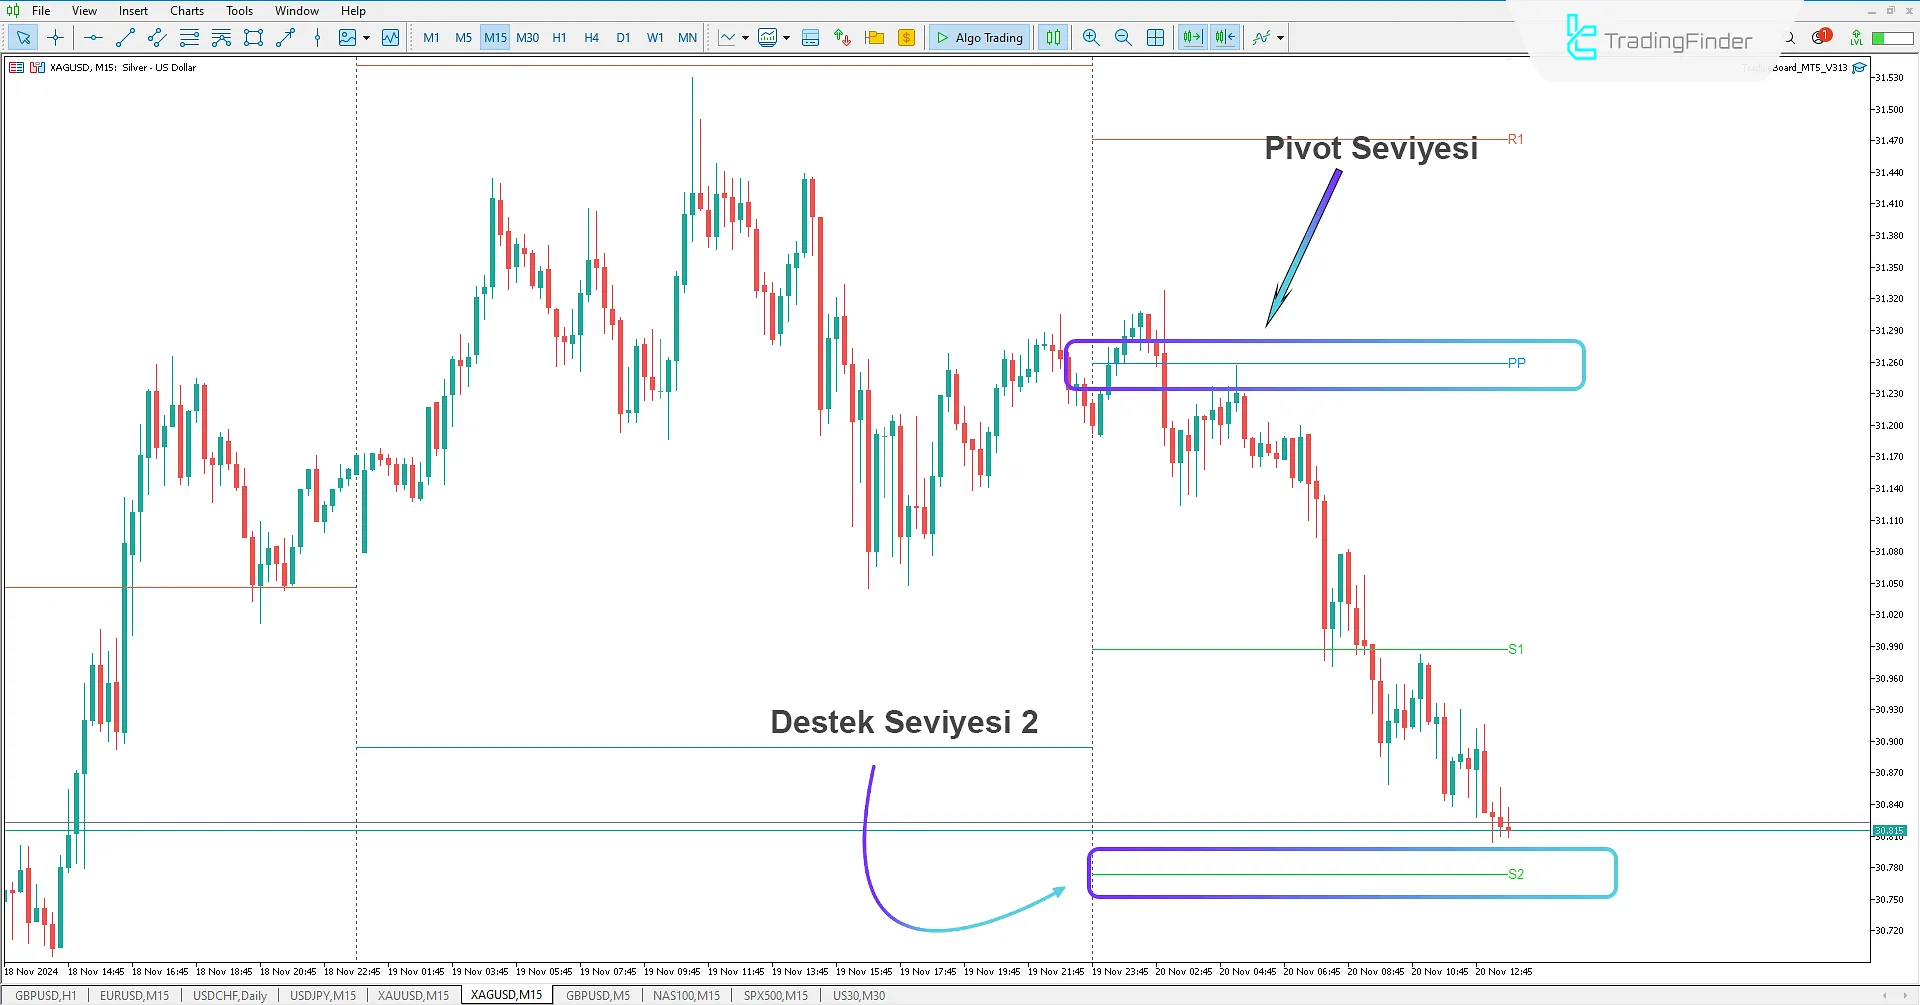Click the connection status bar indicator

pos(1891,38)
